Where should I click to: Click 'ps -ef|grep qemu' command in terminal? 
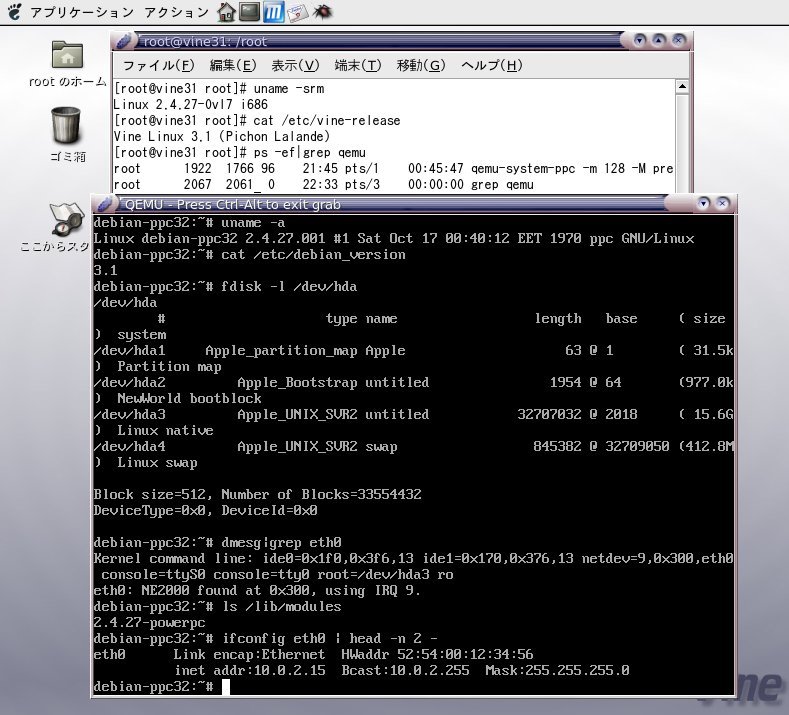309,152
